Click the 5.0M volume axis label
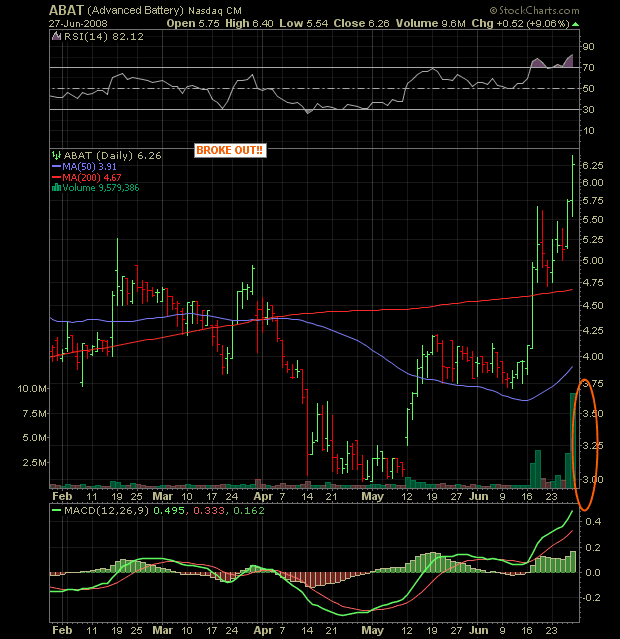The width and height of the screenshot is (620, 639). pyautogui.click(x=35, y=438)
